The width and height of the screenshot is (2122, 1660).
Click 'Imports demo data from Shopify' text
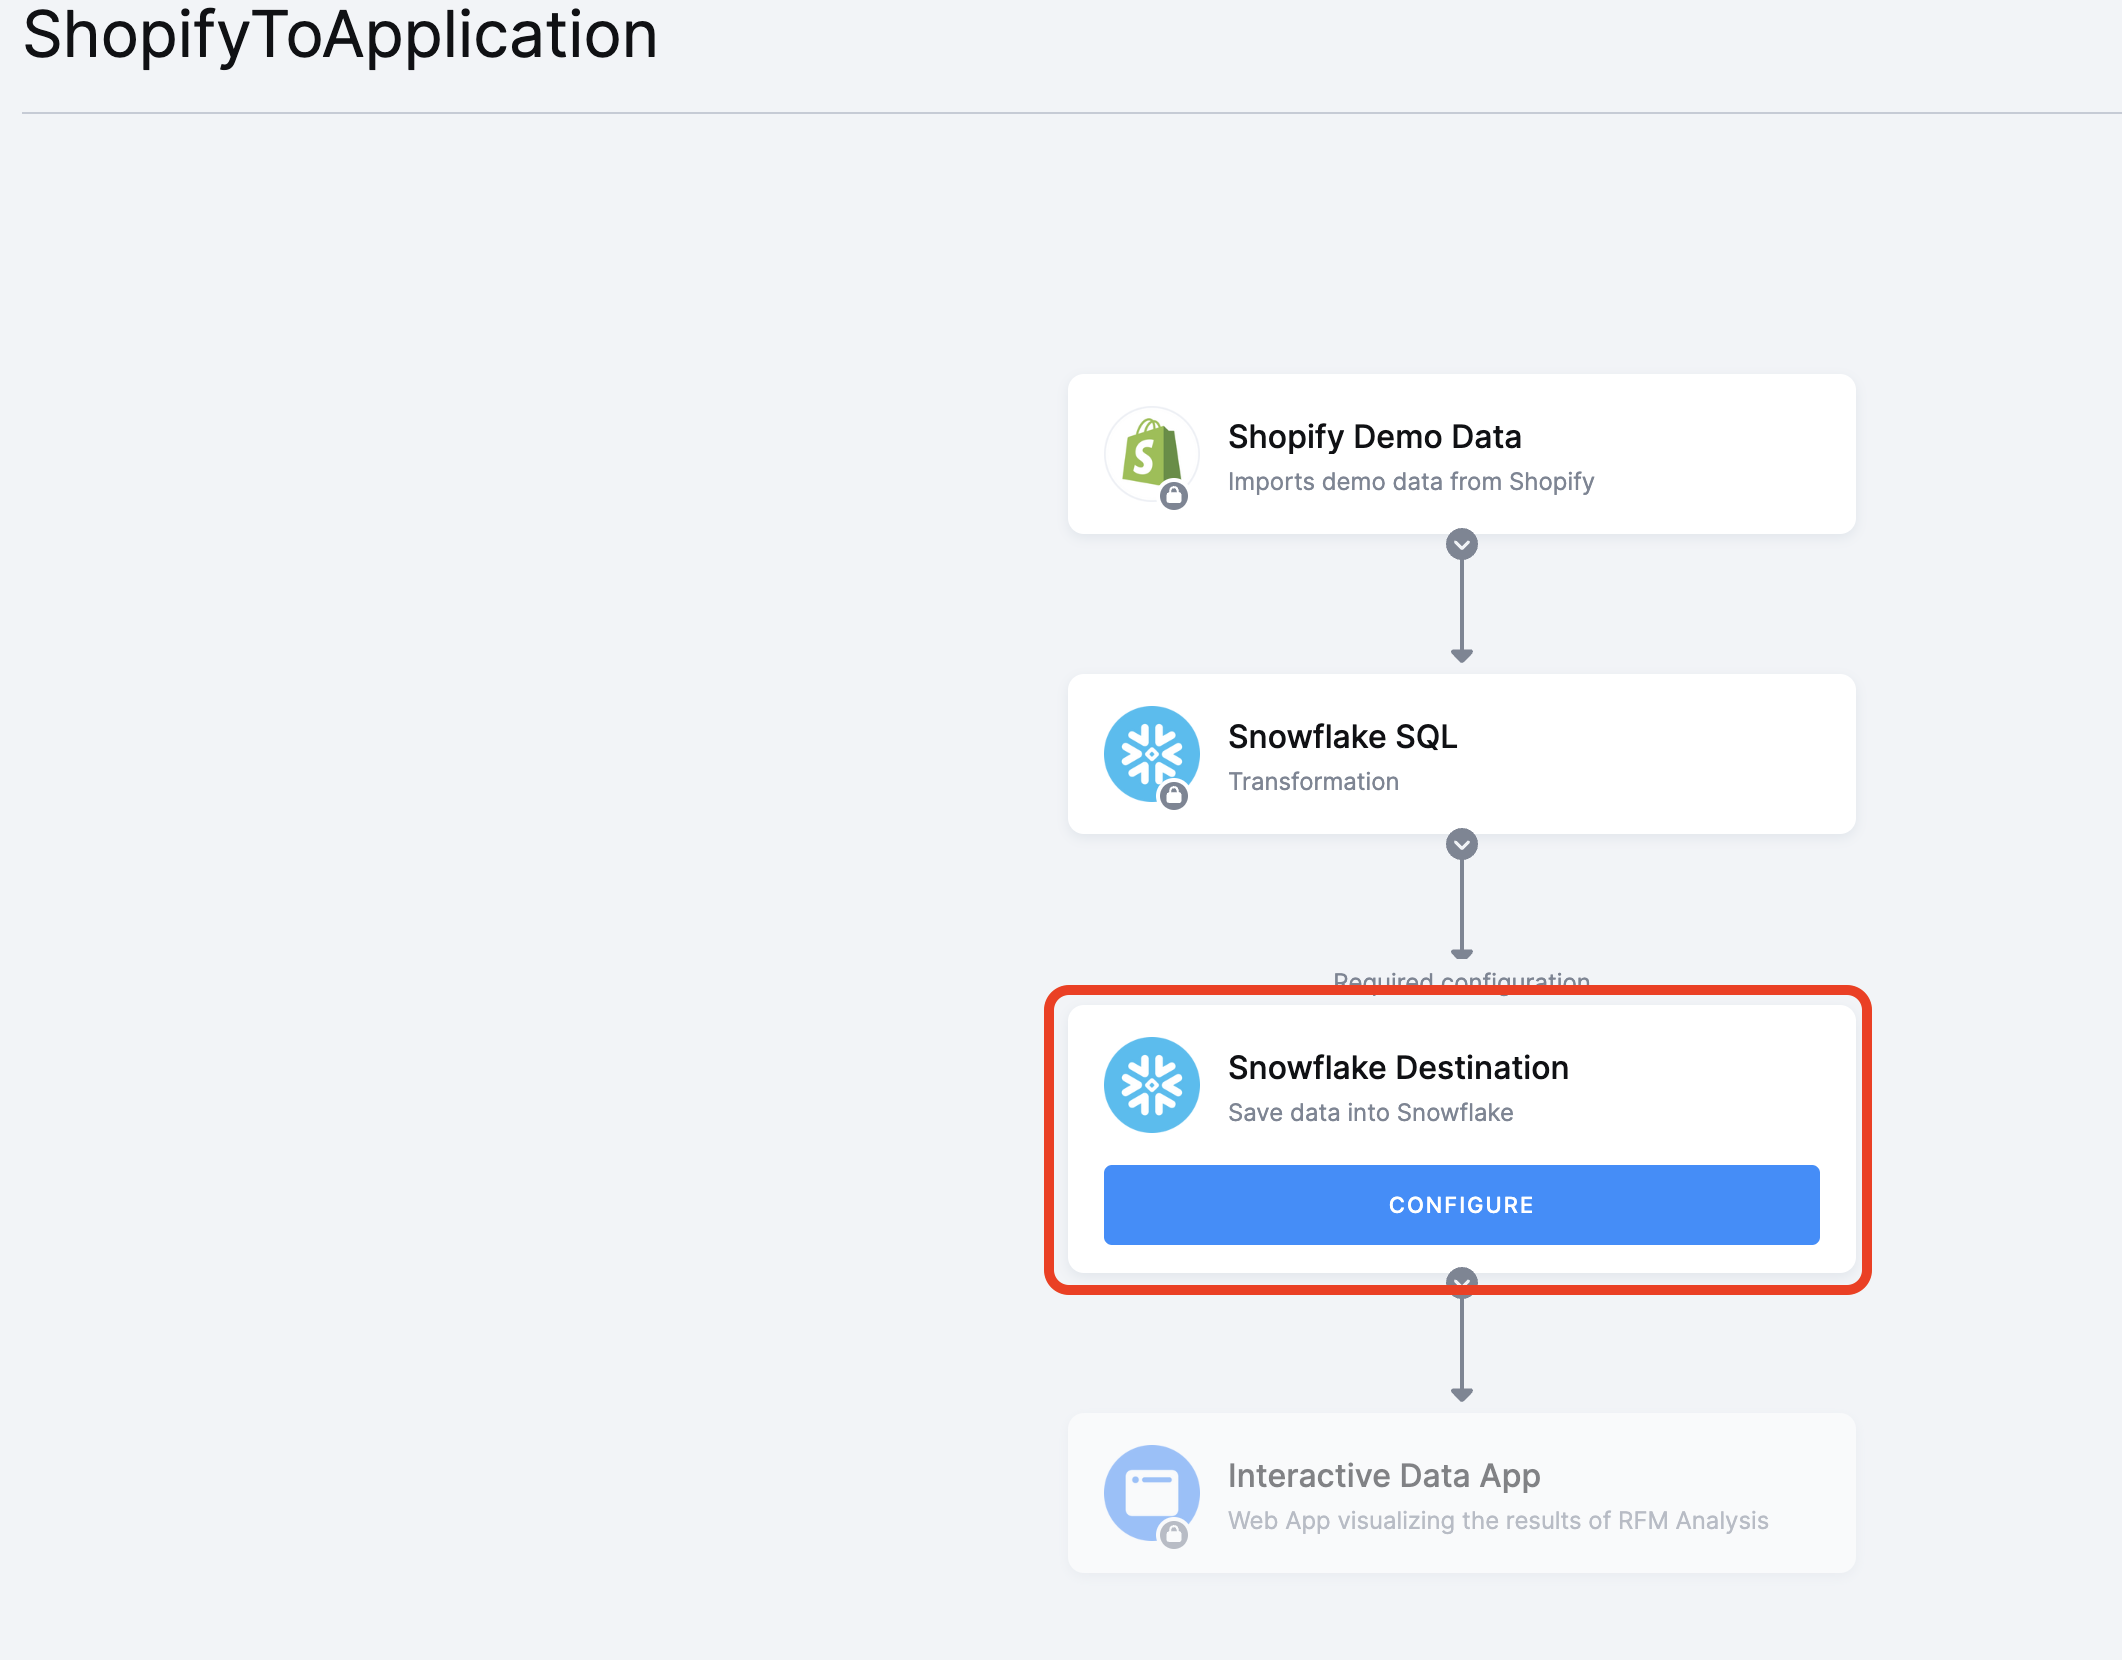(1411, 481)
